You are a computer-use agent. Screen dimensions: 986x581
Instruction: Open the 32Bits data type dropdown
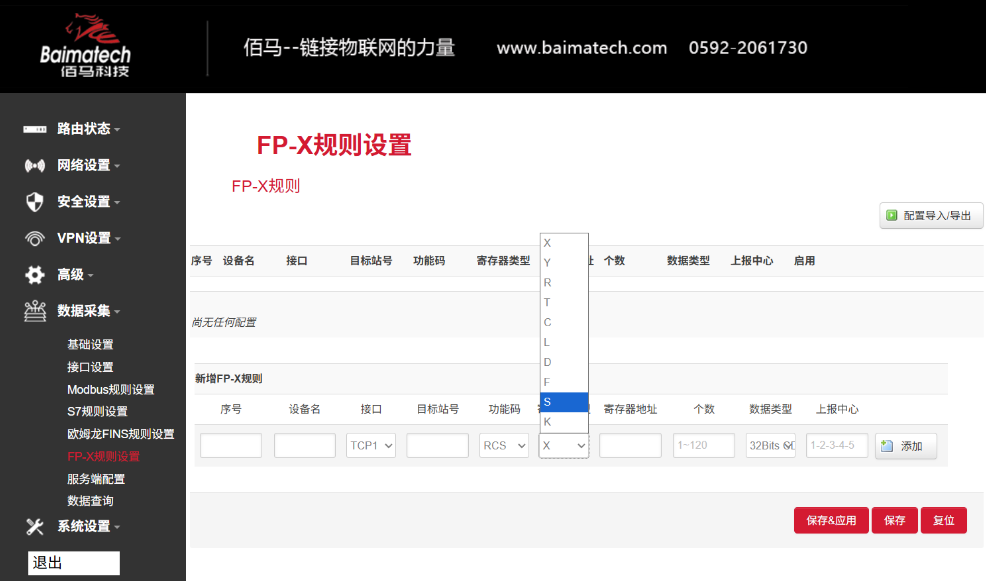pos(770,445)
